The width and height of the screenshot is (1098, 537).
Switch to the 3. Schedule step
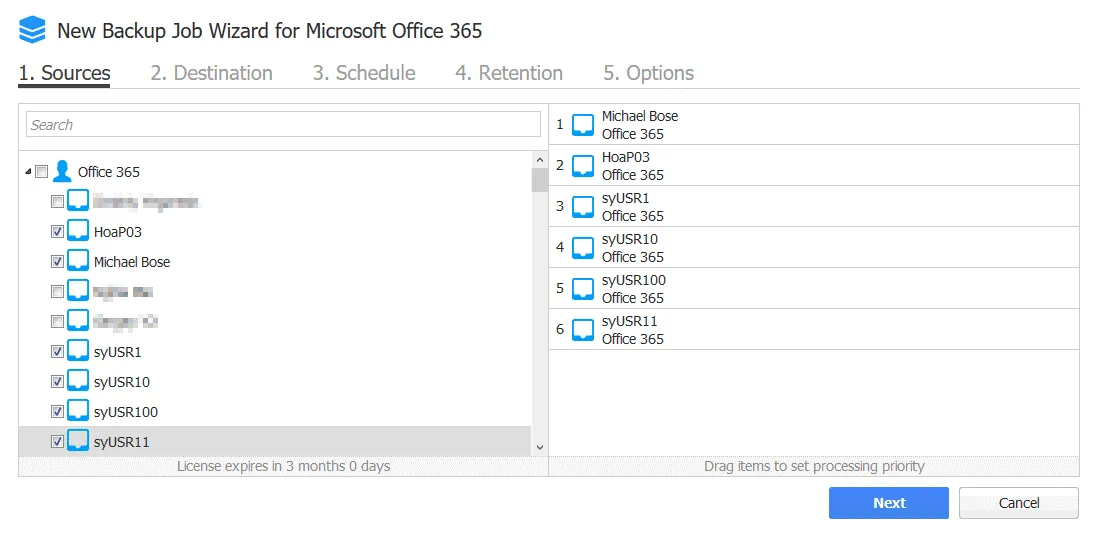[x=364, y=73]
